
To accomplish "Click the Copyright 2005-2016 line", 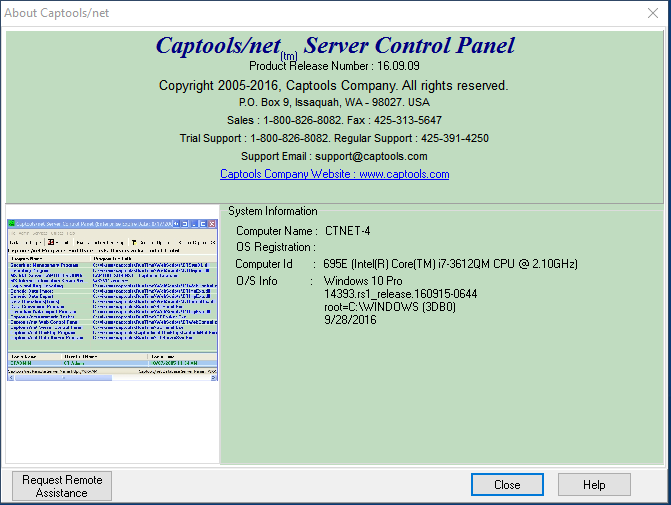I will point(334,85).
